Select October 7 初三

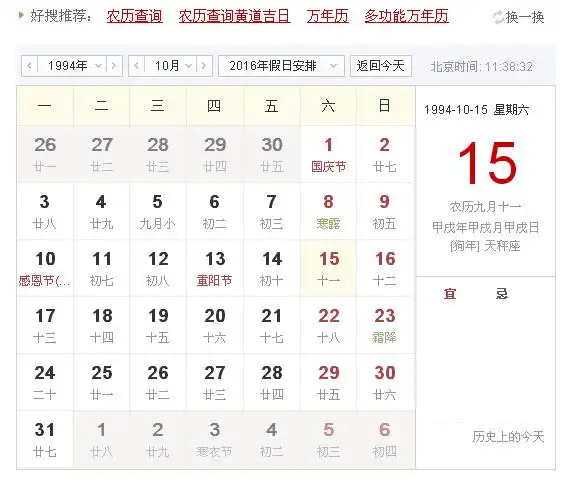point(272,212)
